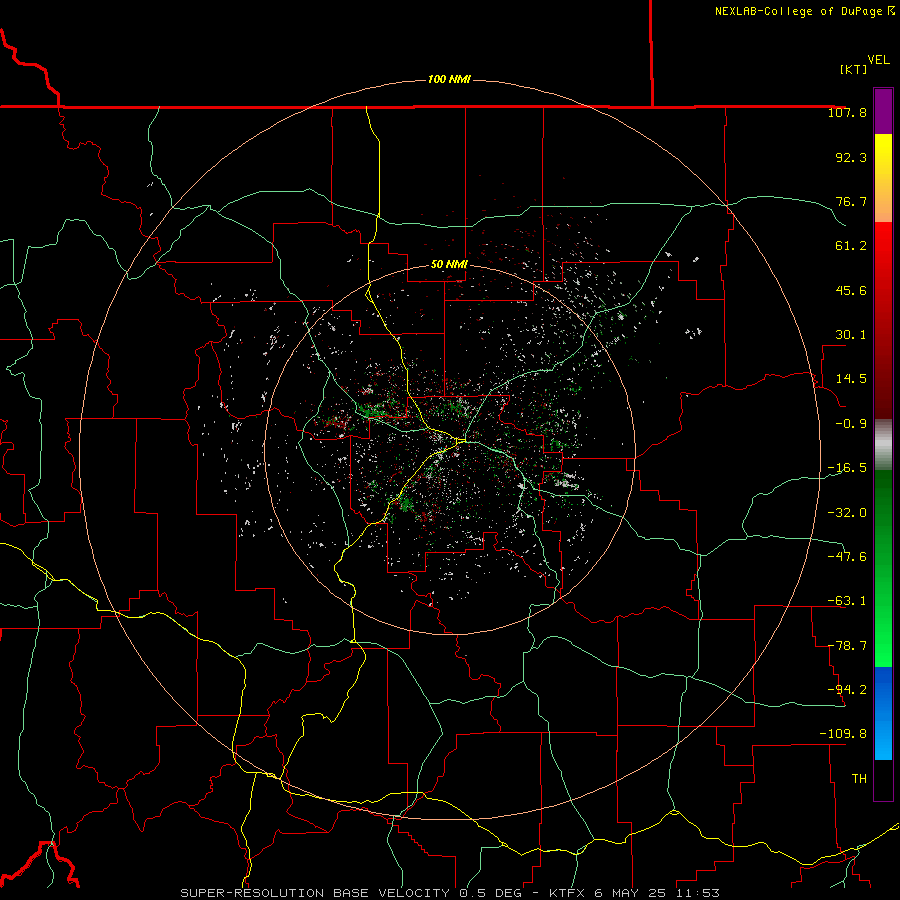Click the yellow-orange segment of color bar
This screenshot has height=900, width=900.
(883, 178)
